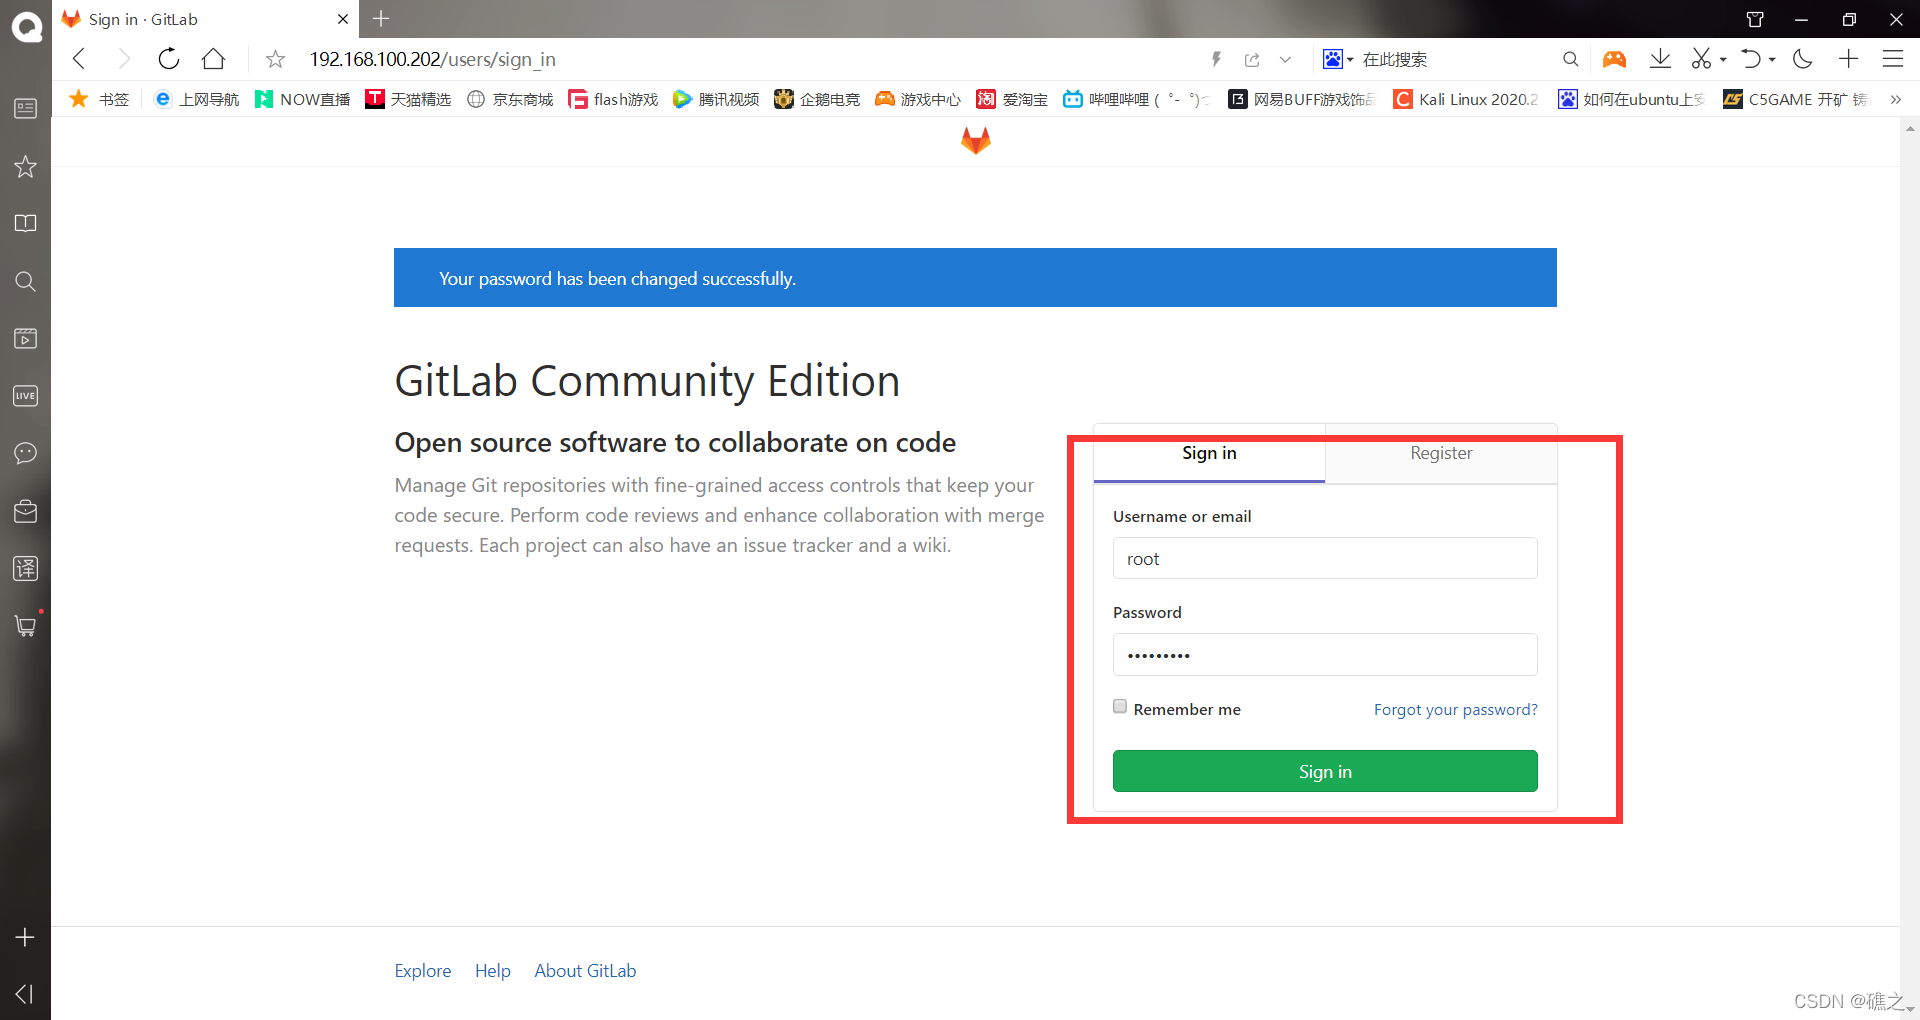
Task: Expand the address bar dropdown arrow
Action: tap(1286, 60)
